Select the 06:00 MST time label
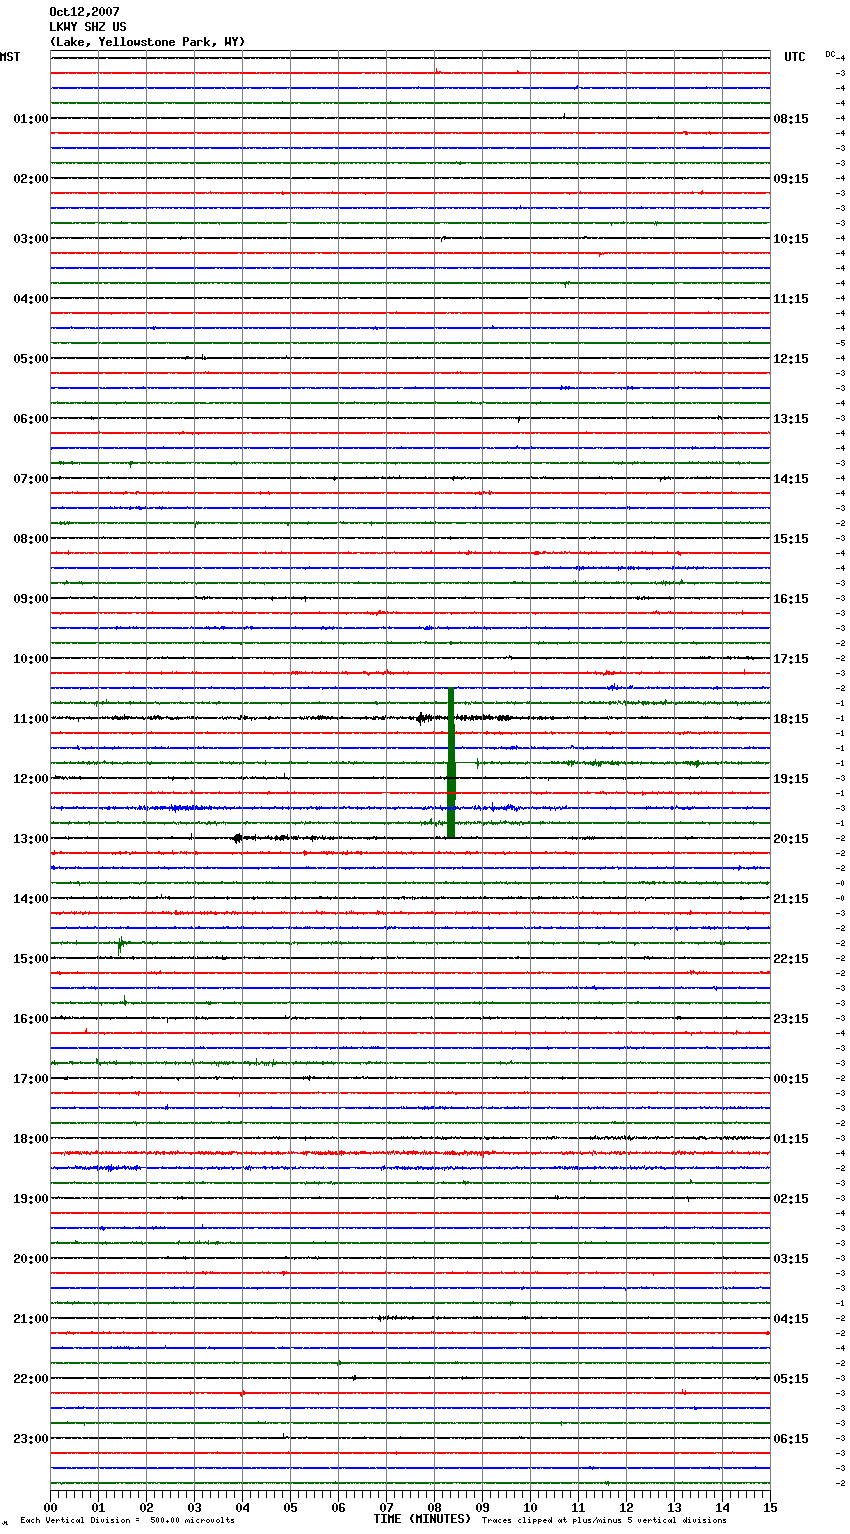Image resolution: width=850 pixels, height=1534 pixels. click(x=31, y=419)
